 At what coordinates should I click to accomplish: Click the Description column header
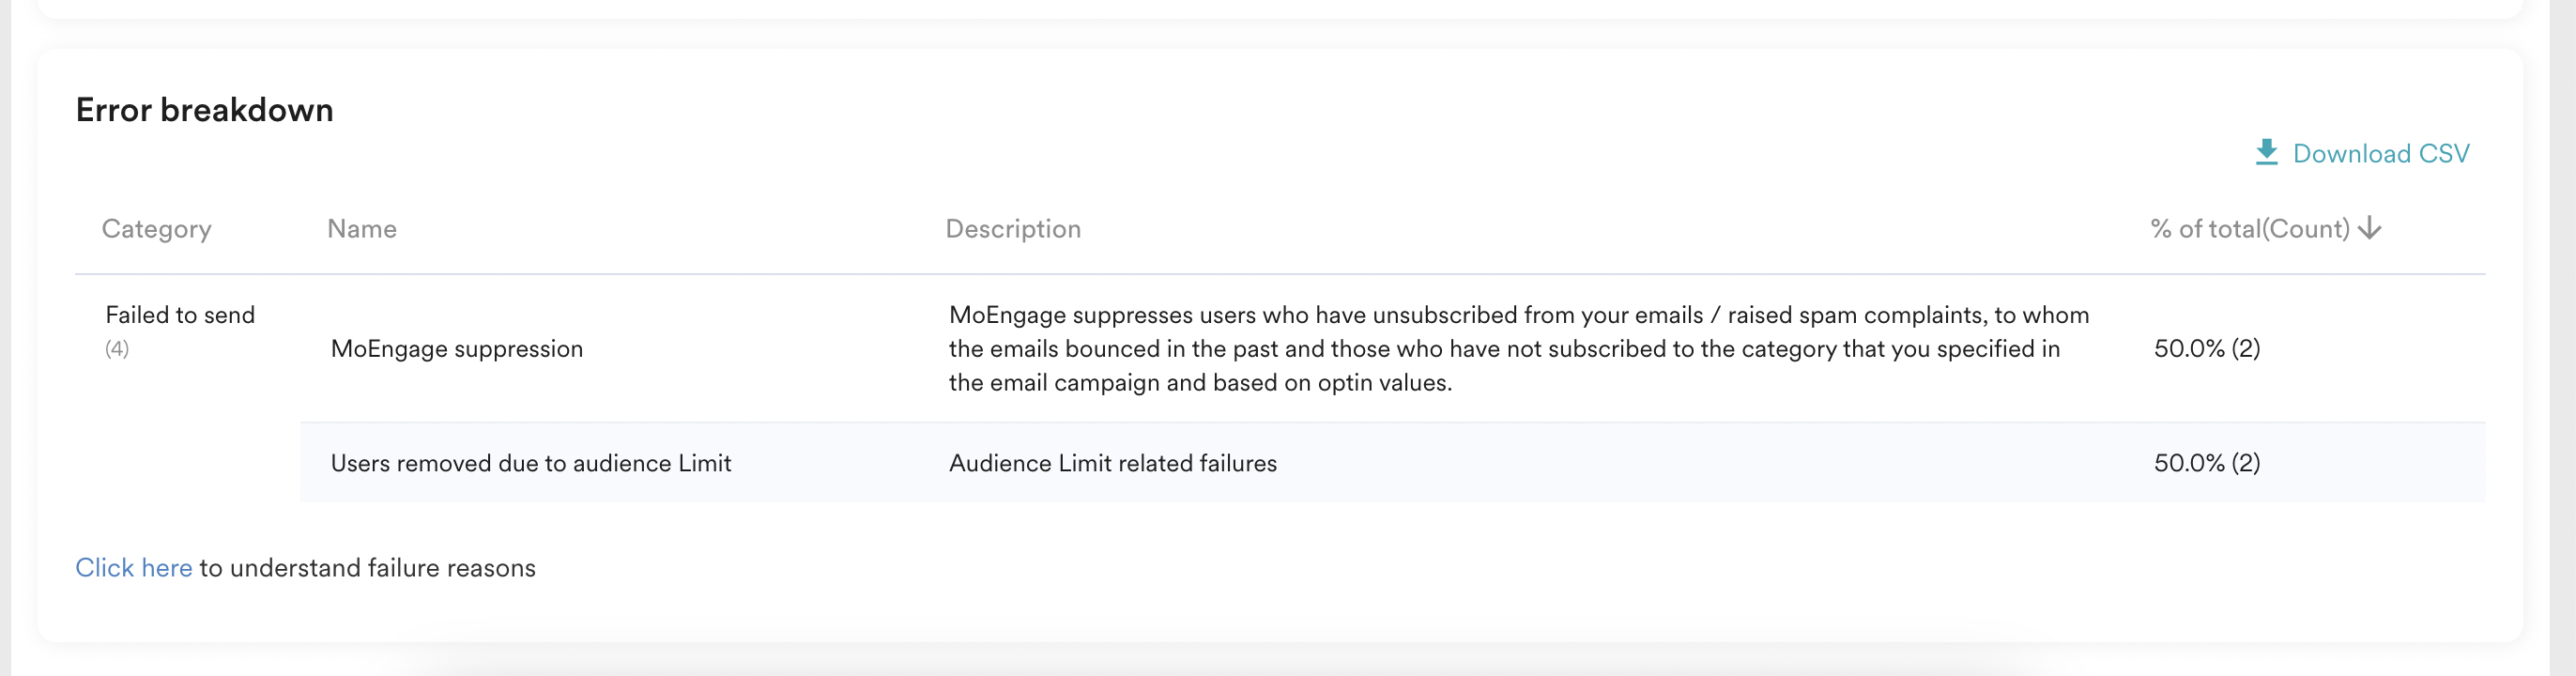(x=1012, y=229)
